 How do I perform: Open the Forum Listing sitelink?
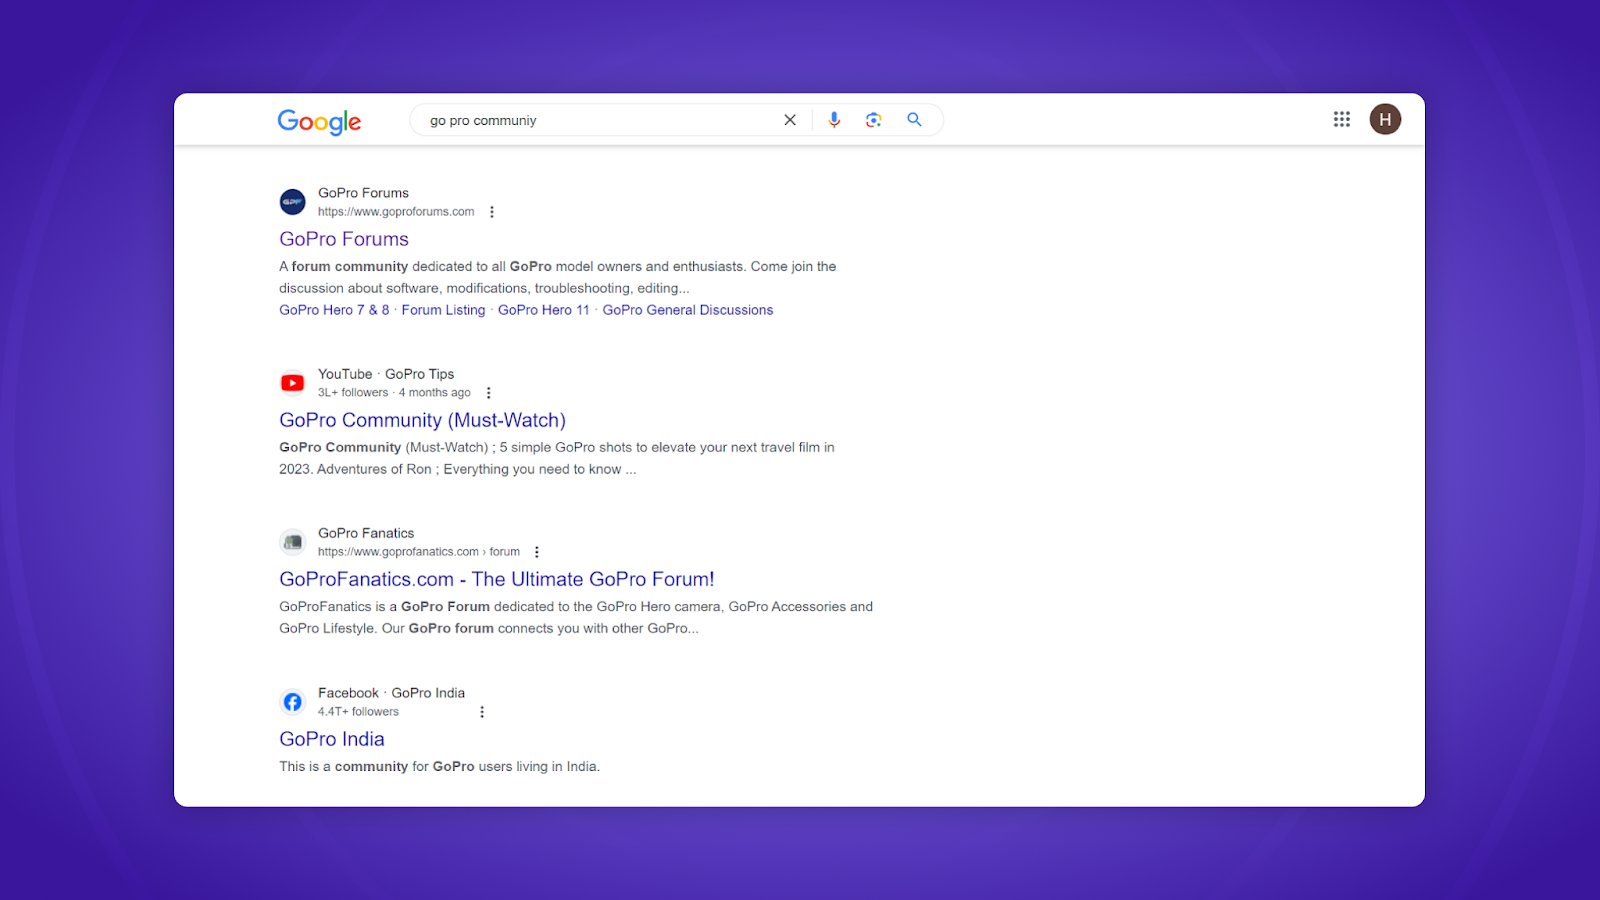click(x=443, y=310)
